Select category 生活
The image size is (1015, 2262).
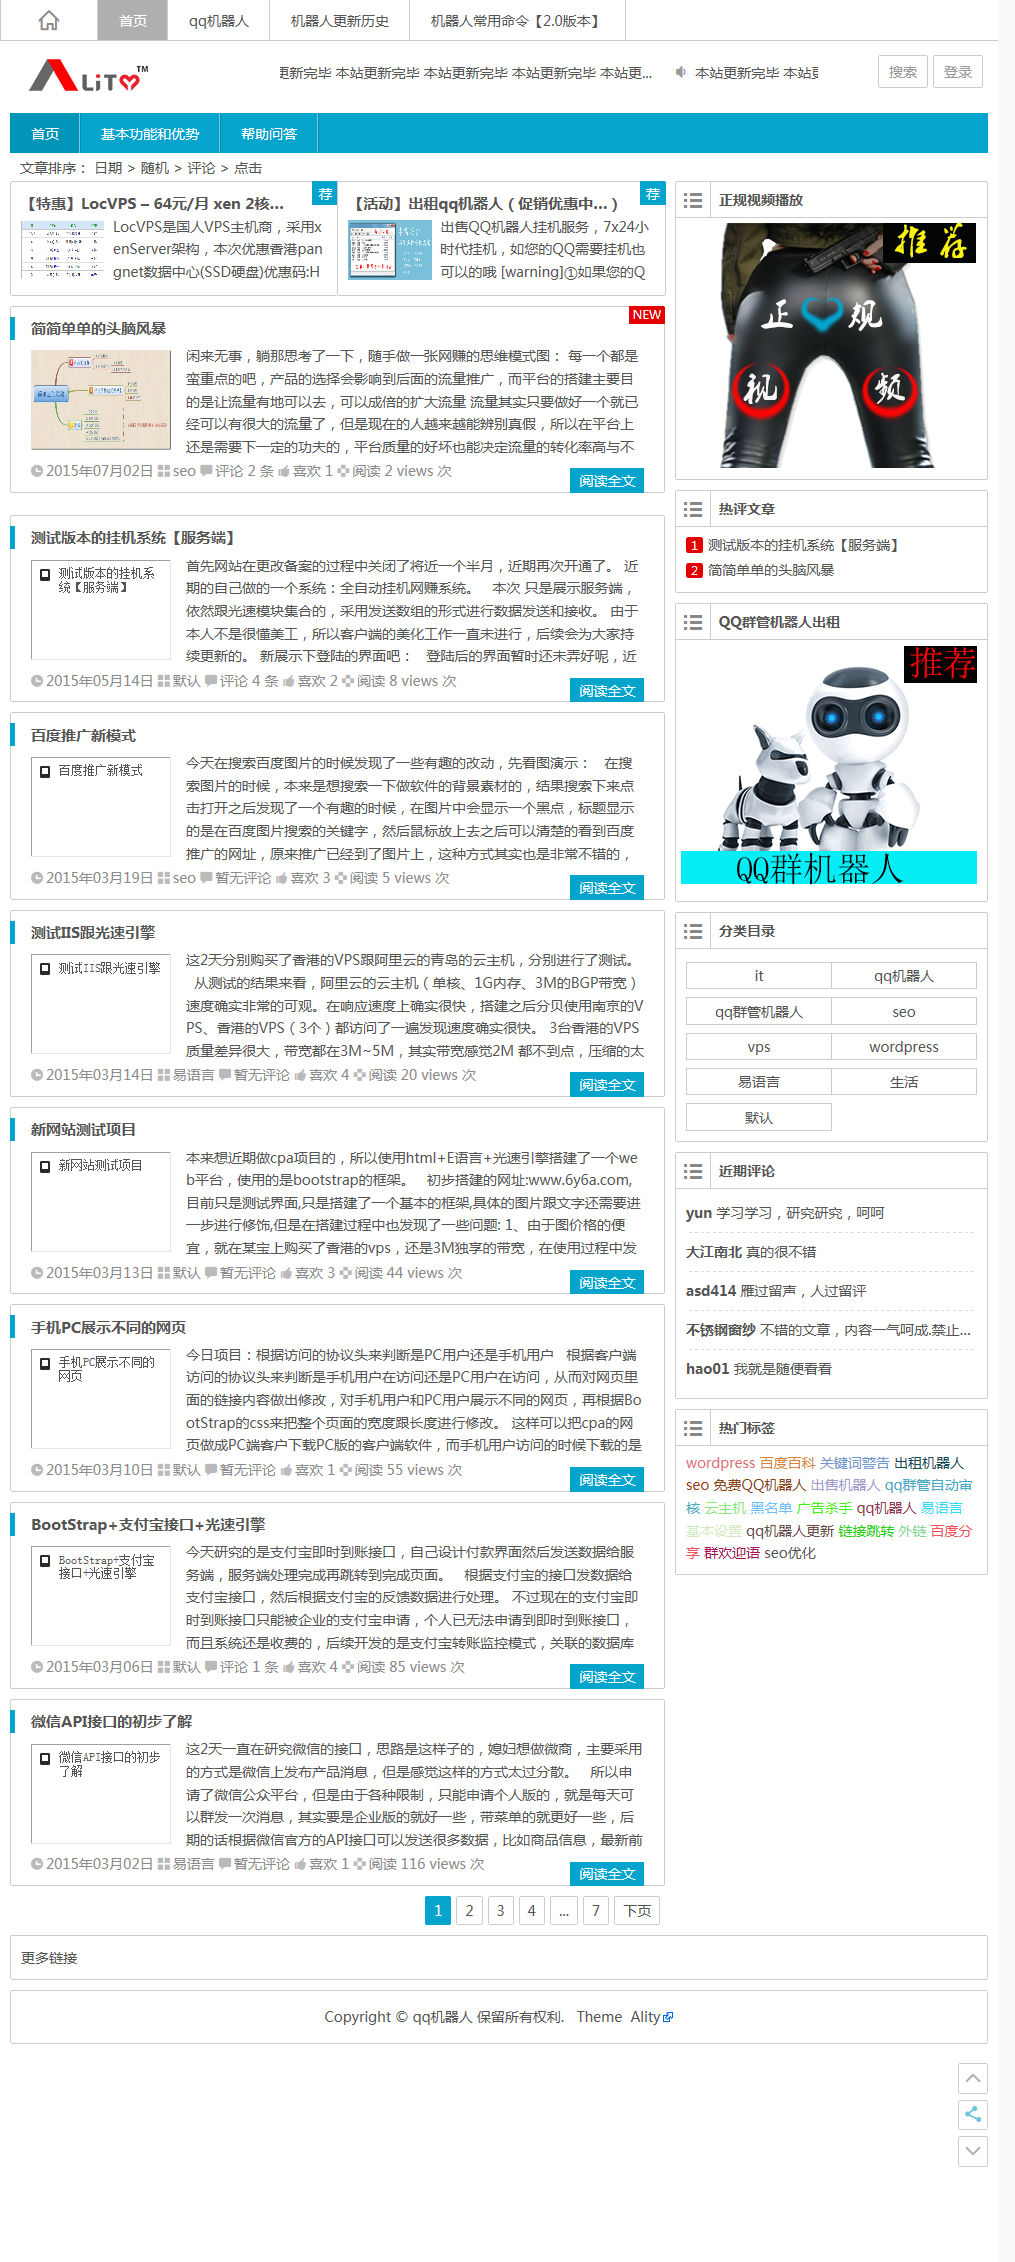(x=904, y=1082)
